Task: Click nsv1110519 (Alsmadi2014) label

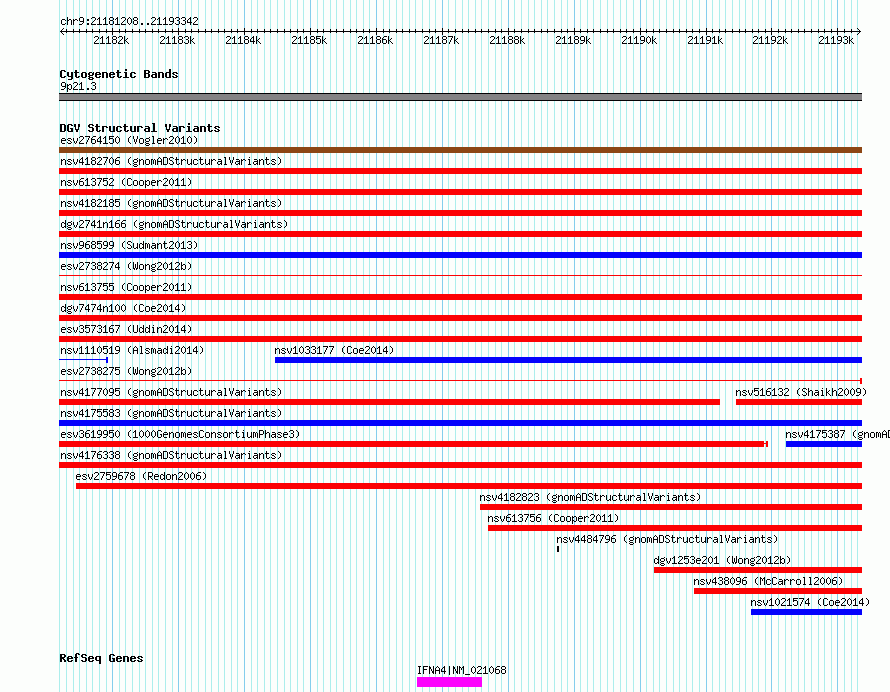Action: pyautogui.click(x=132, y=350)
